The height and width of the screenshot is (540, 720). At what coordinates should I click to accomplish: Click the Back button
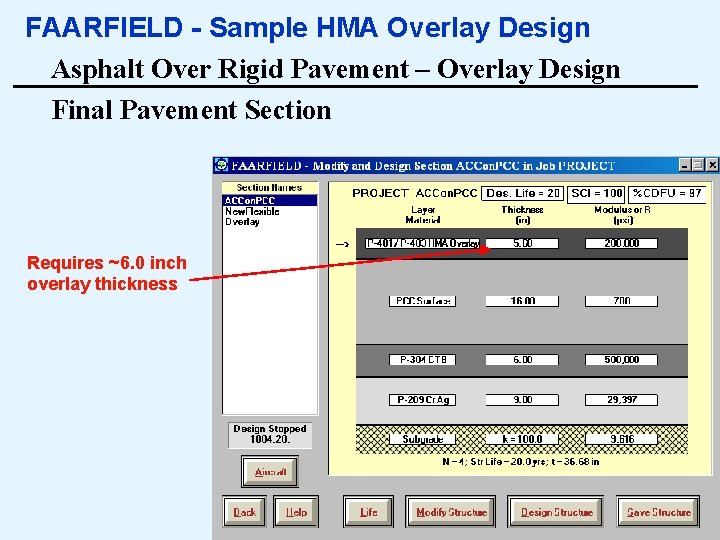click(x=244, y=512)
